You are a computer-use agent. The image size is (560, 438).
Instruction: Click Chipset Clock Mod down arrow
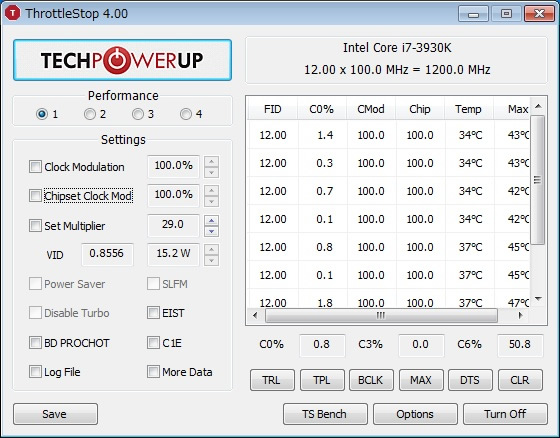(x=211, y=202)
